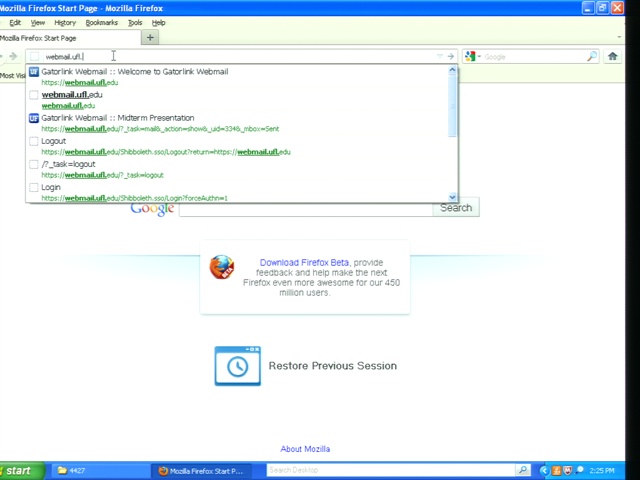The height and width of the screenshot is (480, 640).
Task: Restore down the Firefox window
Action: (x=602, y=8)
